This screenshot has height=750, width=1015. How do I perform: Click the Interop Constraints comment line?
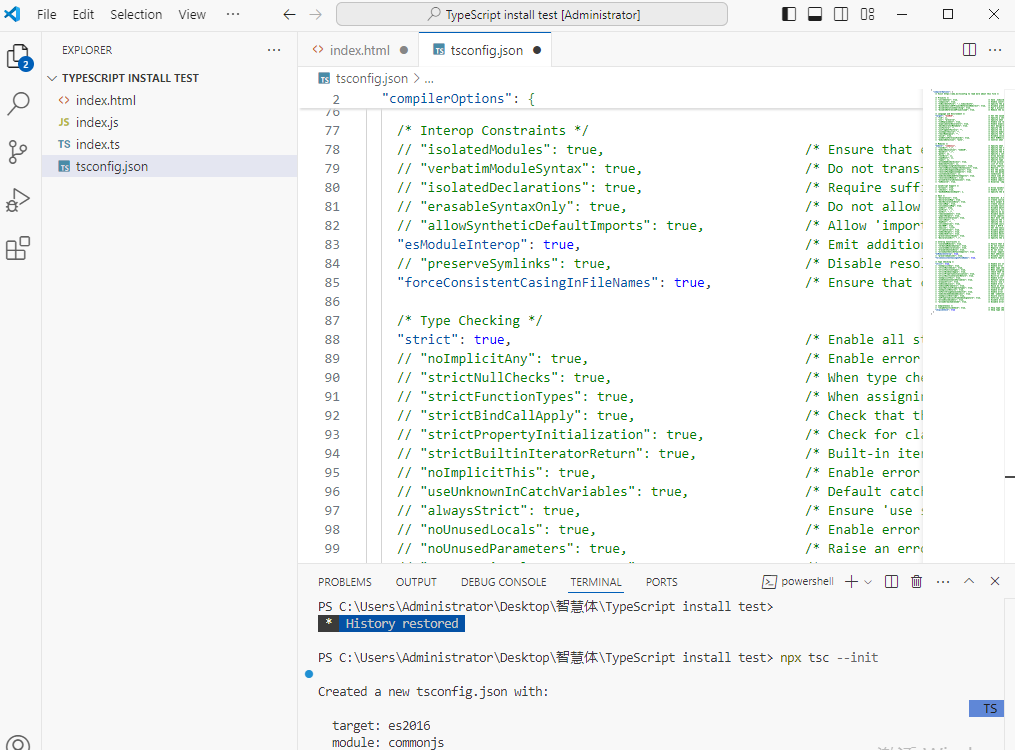[x=493, y=131]
